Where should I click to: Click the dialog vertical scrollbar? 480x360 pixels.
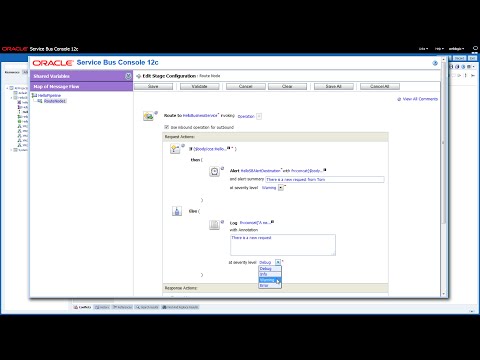pos(443,177)
